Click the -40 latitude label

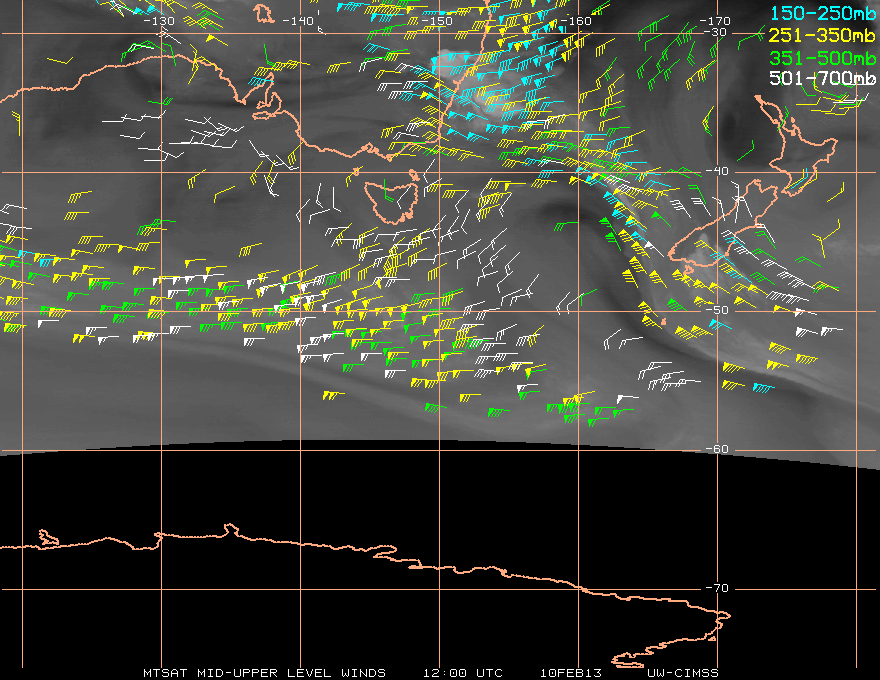pyautogui.click(x=717, y=171)
